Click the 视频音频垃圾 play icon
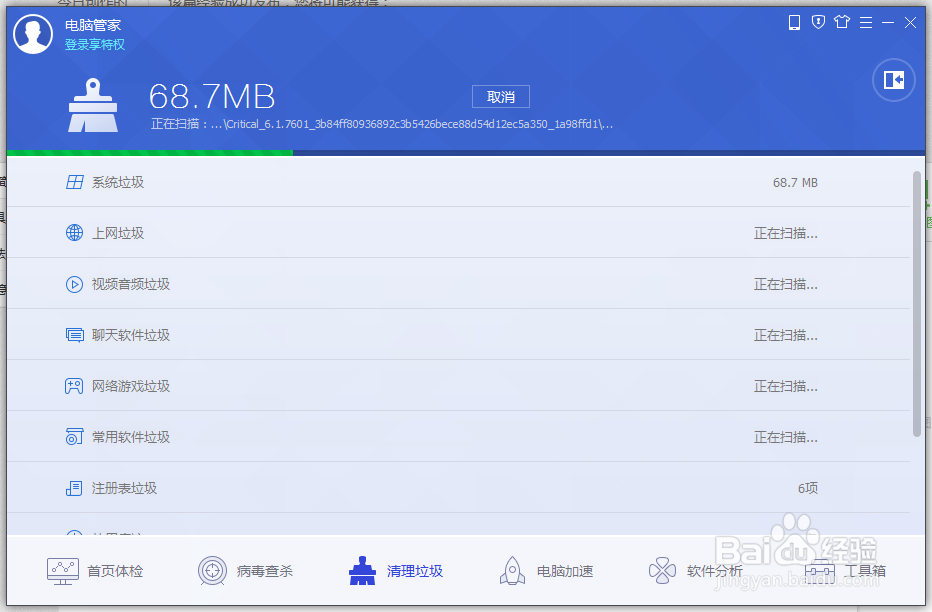Image resolution: width=932 pixels, height=612 pixels. (x=74, y=285)
